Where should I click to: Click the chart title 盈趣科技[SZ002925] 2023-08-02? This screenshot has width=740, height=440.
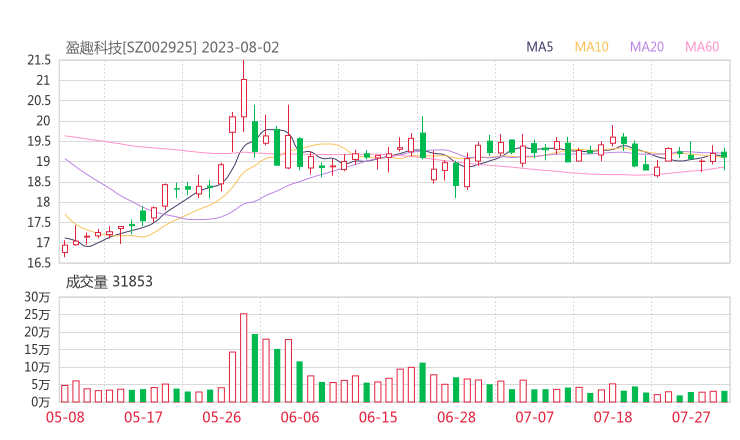pyautogui.click(x=172, y=47)
